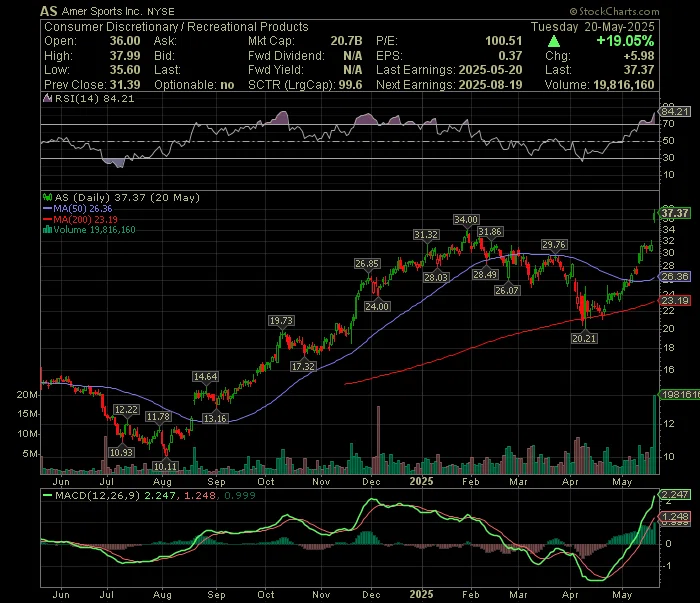Image resolution: width=700 pixels, height=603 pixels.
Task: Click the AS (Daily) 37.37 legend text
Action: (x=127, y=197)
